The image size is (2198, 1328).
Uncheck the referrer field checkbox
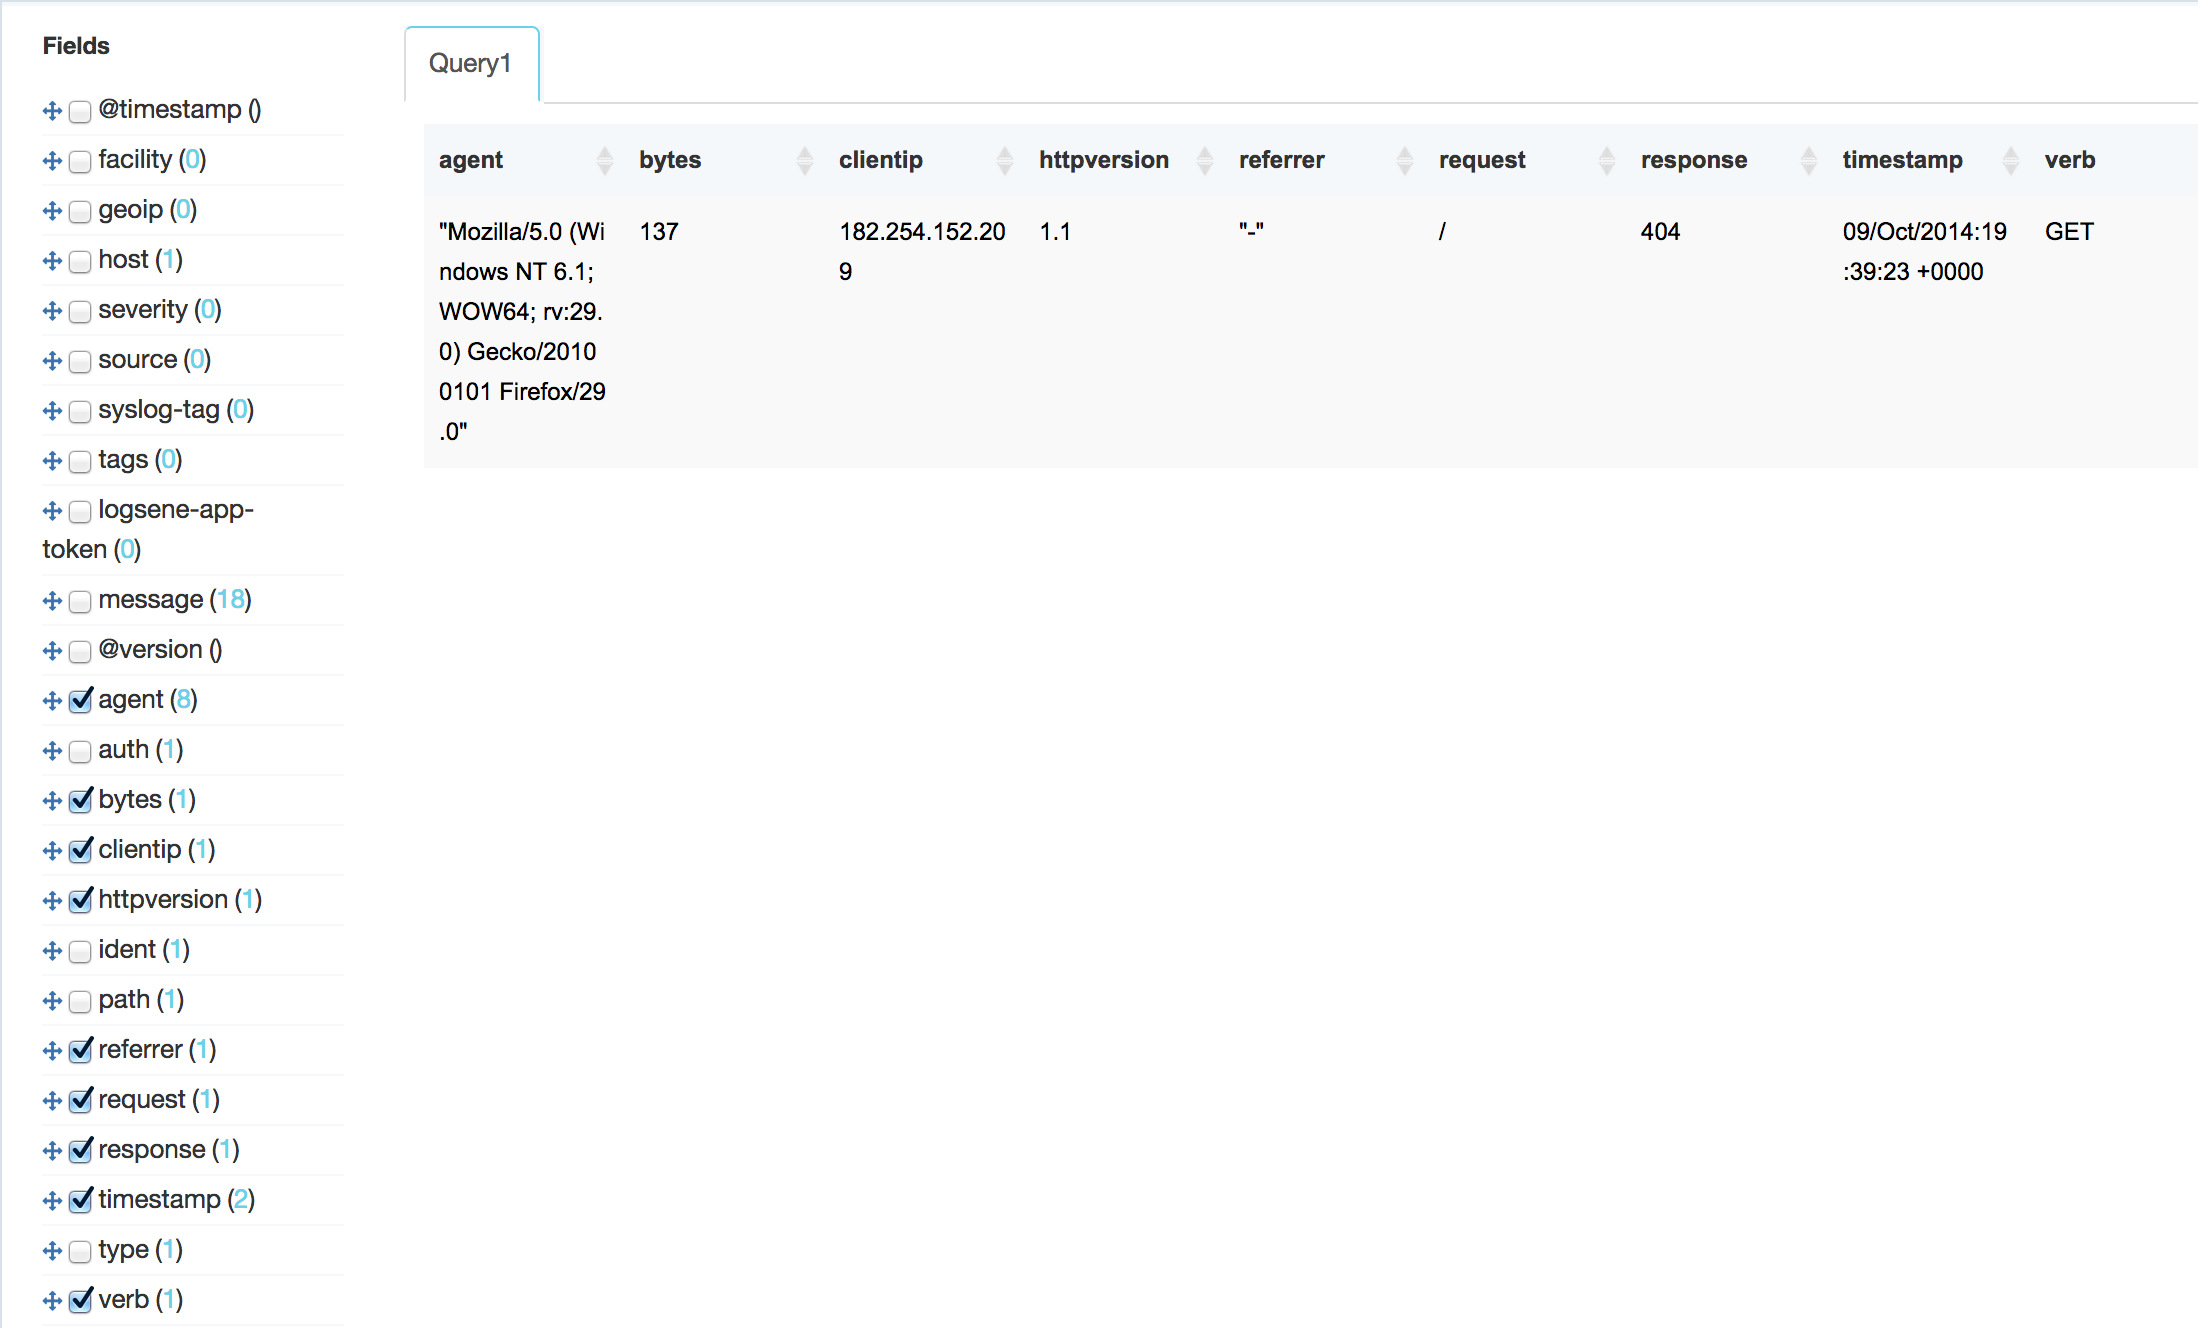(x=80, y=1050)
